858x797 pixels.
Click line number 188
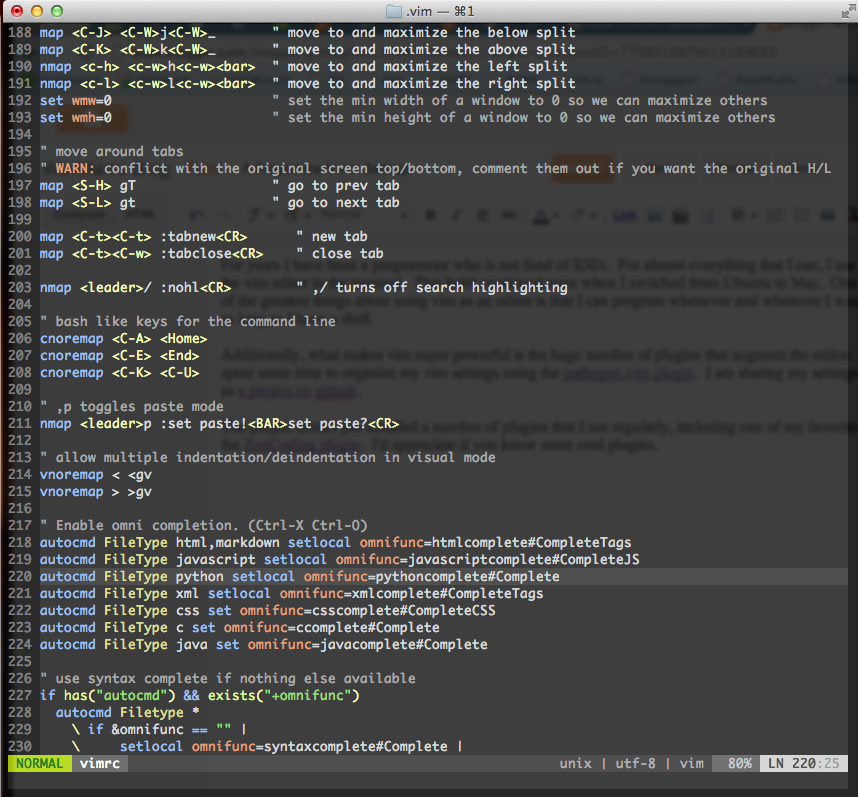(20, 32)
